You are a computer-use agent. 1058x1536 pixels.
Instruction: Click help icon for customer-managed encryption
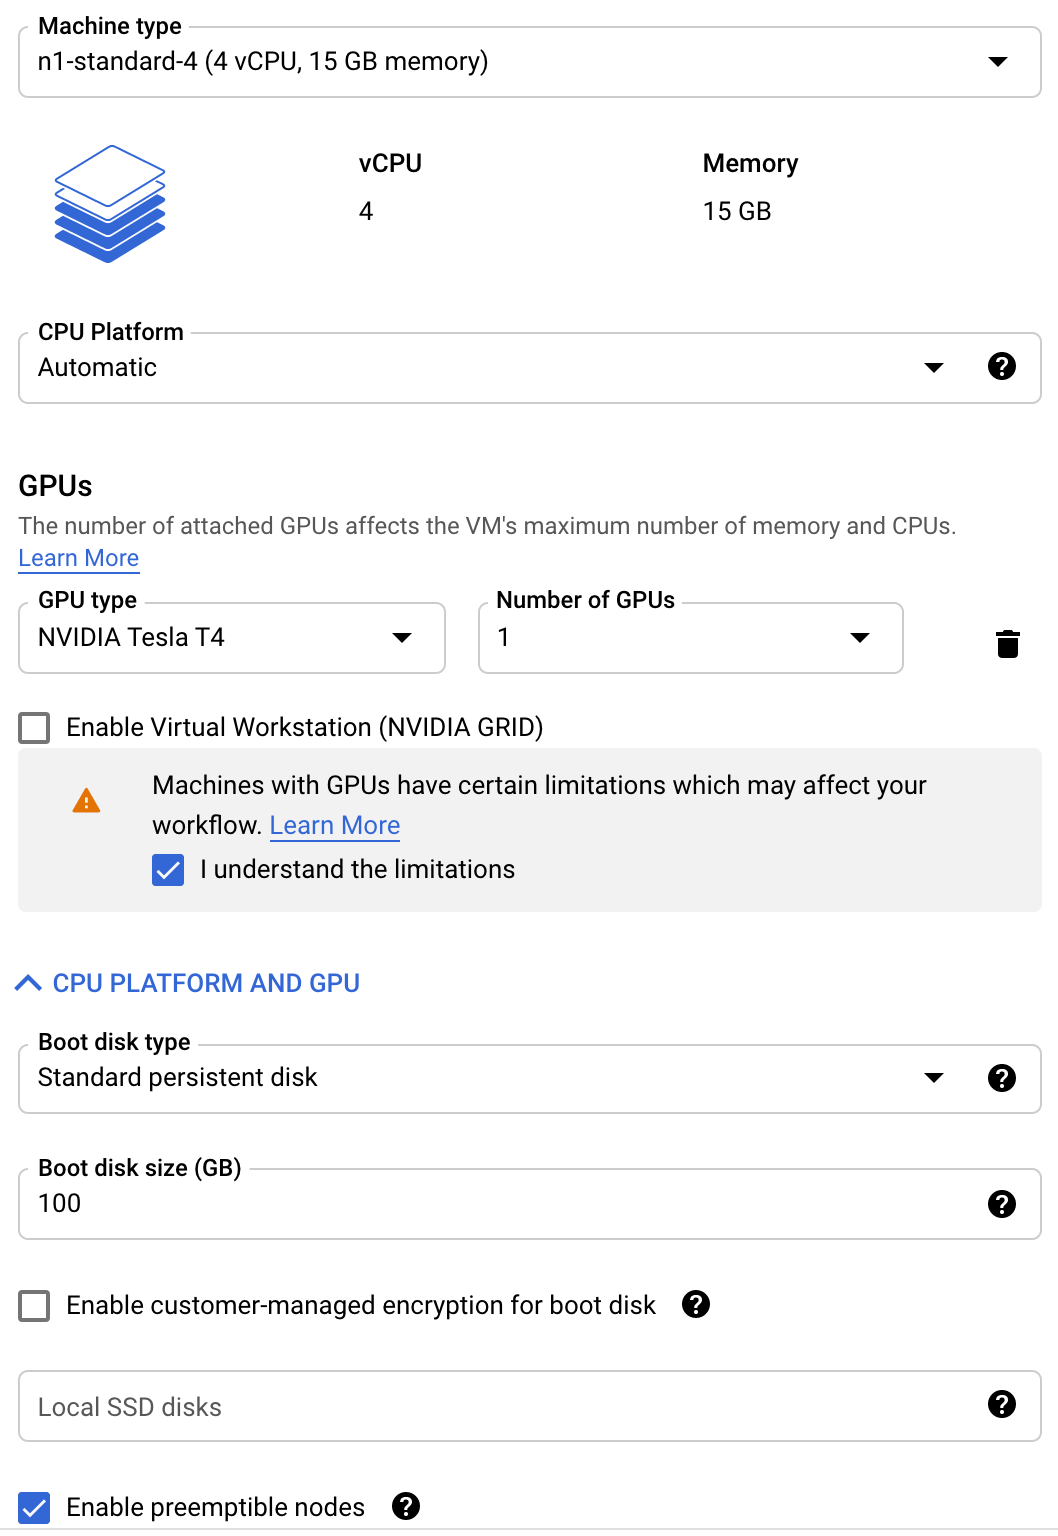696,1304
